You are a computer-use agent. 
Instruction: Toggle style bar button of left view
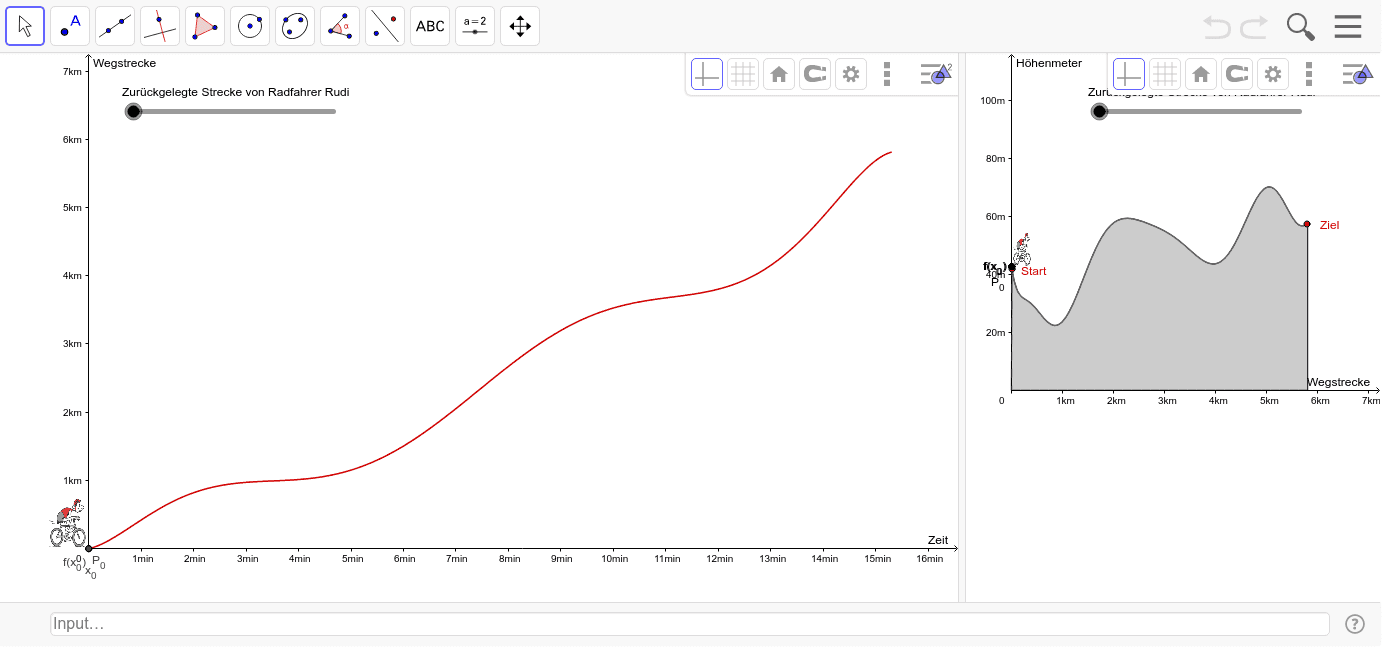[936, 73]
